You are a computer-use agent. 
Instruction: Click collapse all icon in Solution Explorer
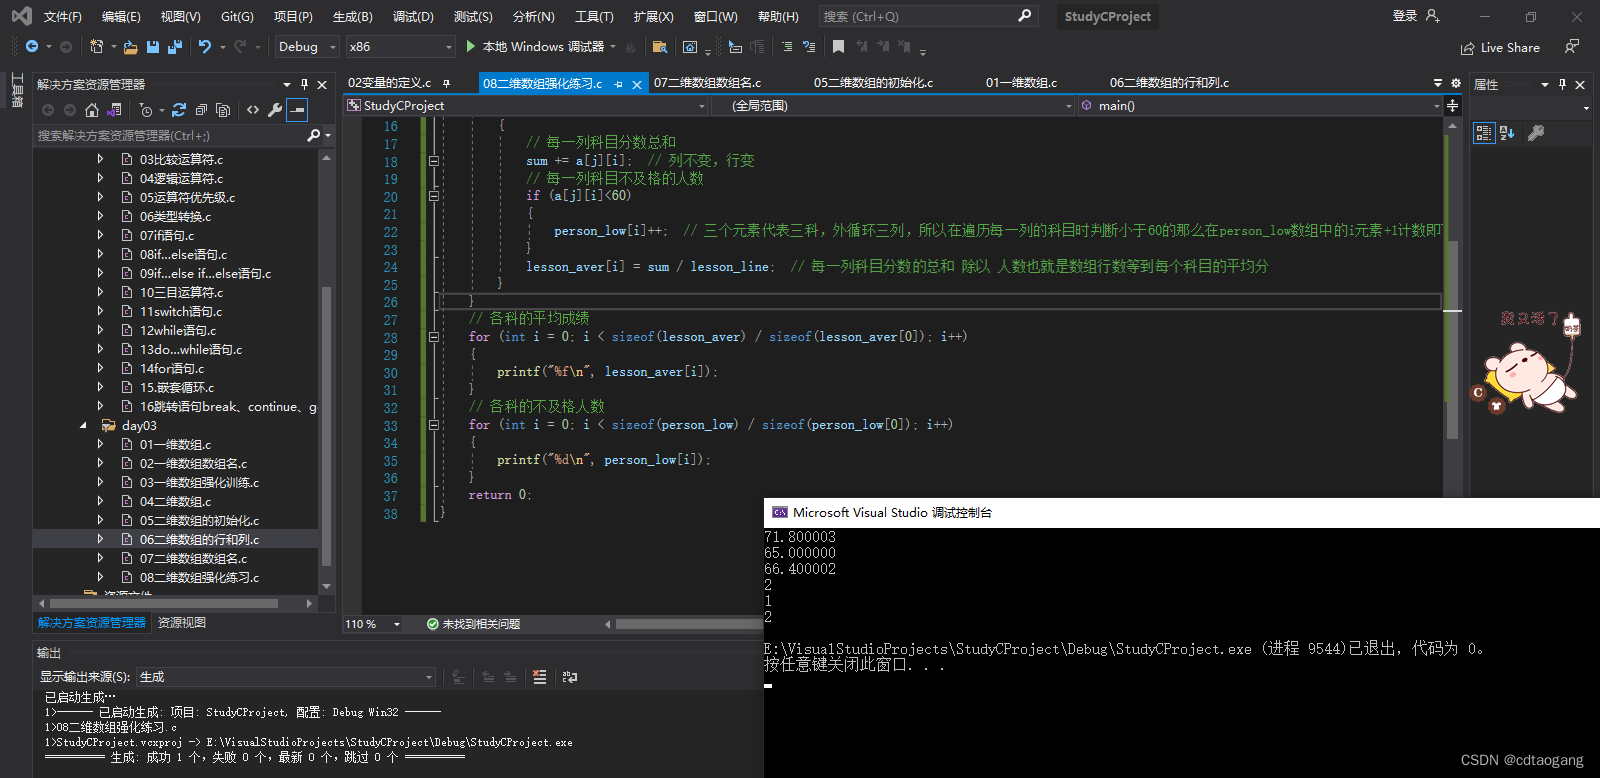[201, 110]
